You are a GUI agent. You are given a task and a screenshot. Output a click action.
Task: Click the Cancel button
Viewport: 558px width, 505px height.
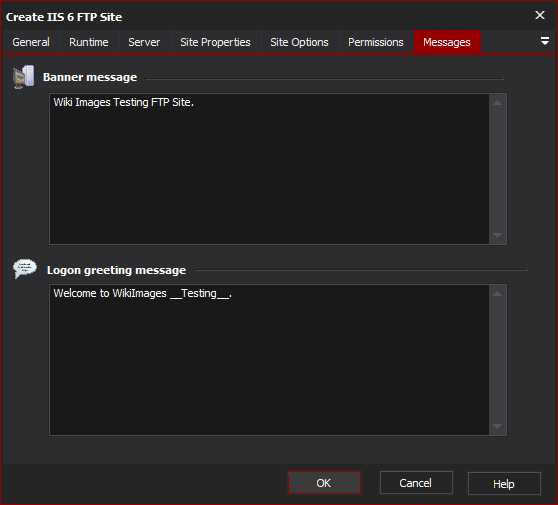[x=416, y=483]
